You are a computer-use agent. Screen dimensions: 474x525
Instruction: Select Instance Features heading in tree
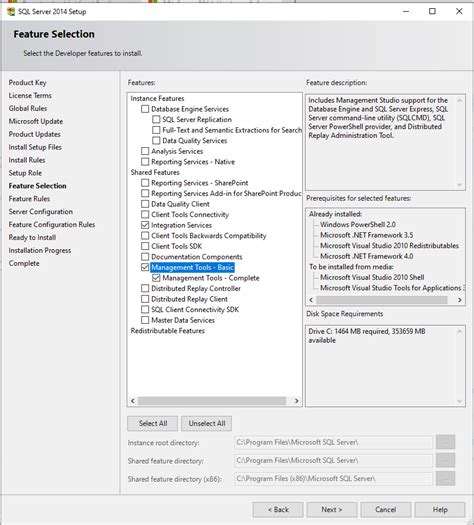point(157,98)
